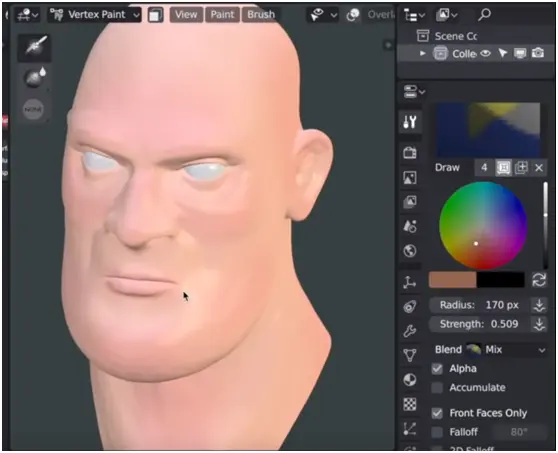Enable the Falloff checkbox
Image resolution: width=558 pixels, height=453 pixels.
(437, 432)
